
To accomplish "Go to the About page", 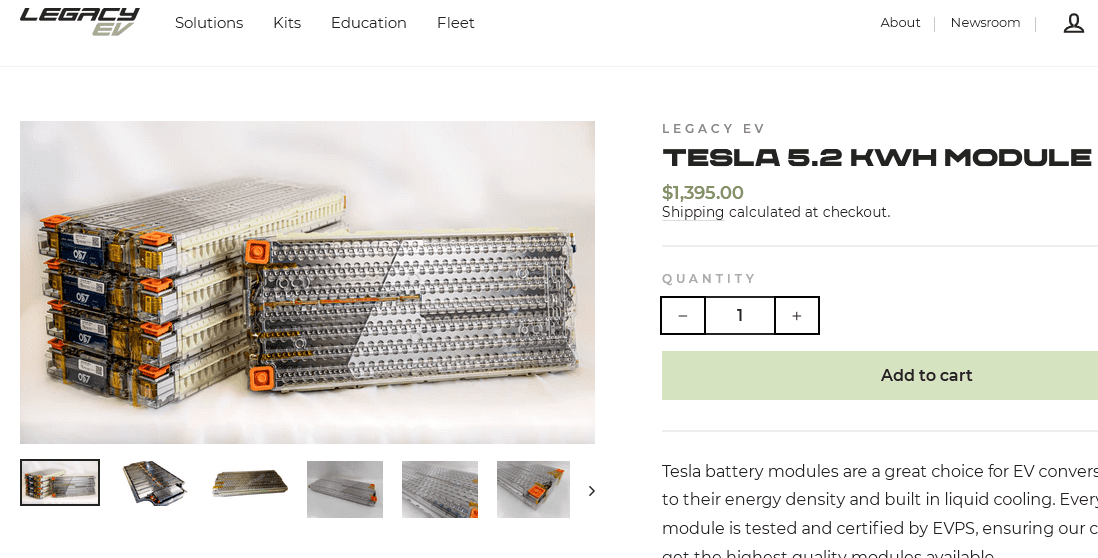I will [900, 23].
